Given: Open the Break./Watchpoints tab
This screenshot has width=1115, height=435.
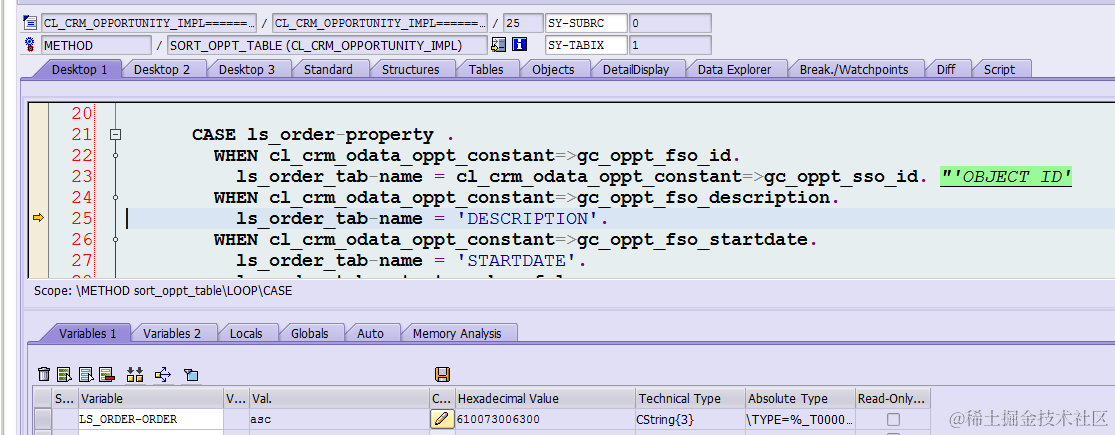Looking at the screenshot, I should 854,69.
